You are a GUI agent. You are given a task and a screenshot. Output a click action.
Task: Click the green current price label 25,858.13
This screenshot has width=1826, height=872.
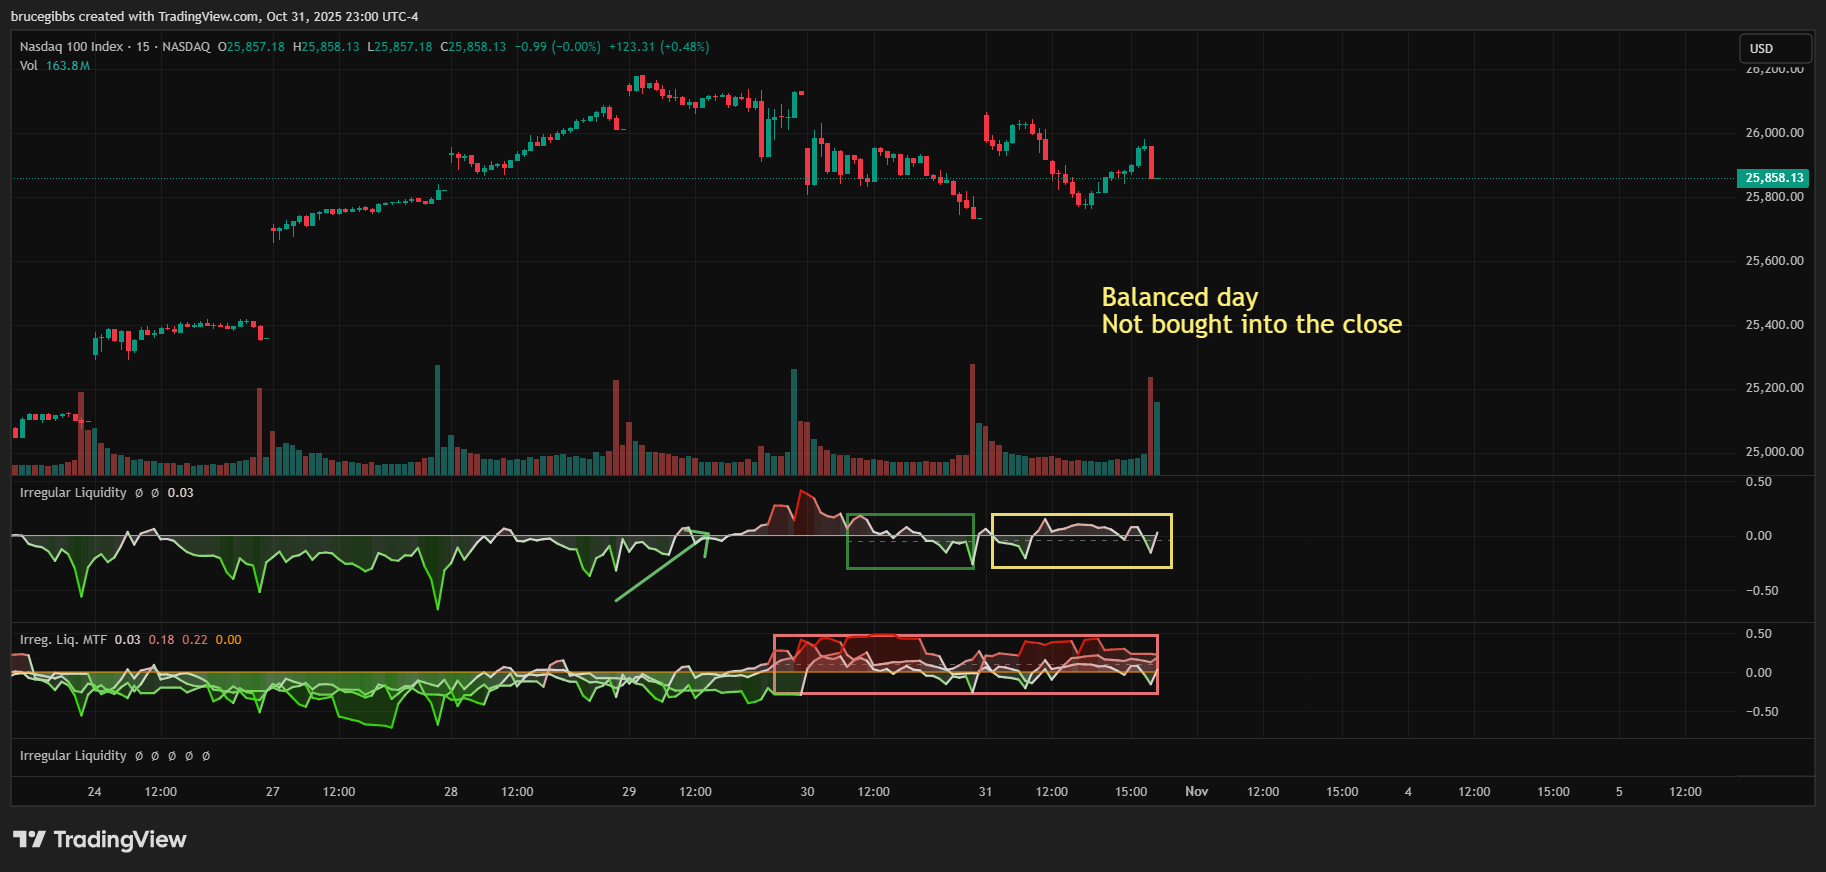tap(1773, 178)
